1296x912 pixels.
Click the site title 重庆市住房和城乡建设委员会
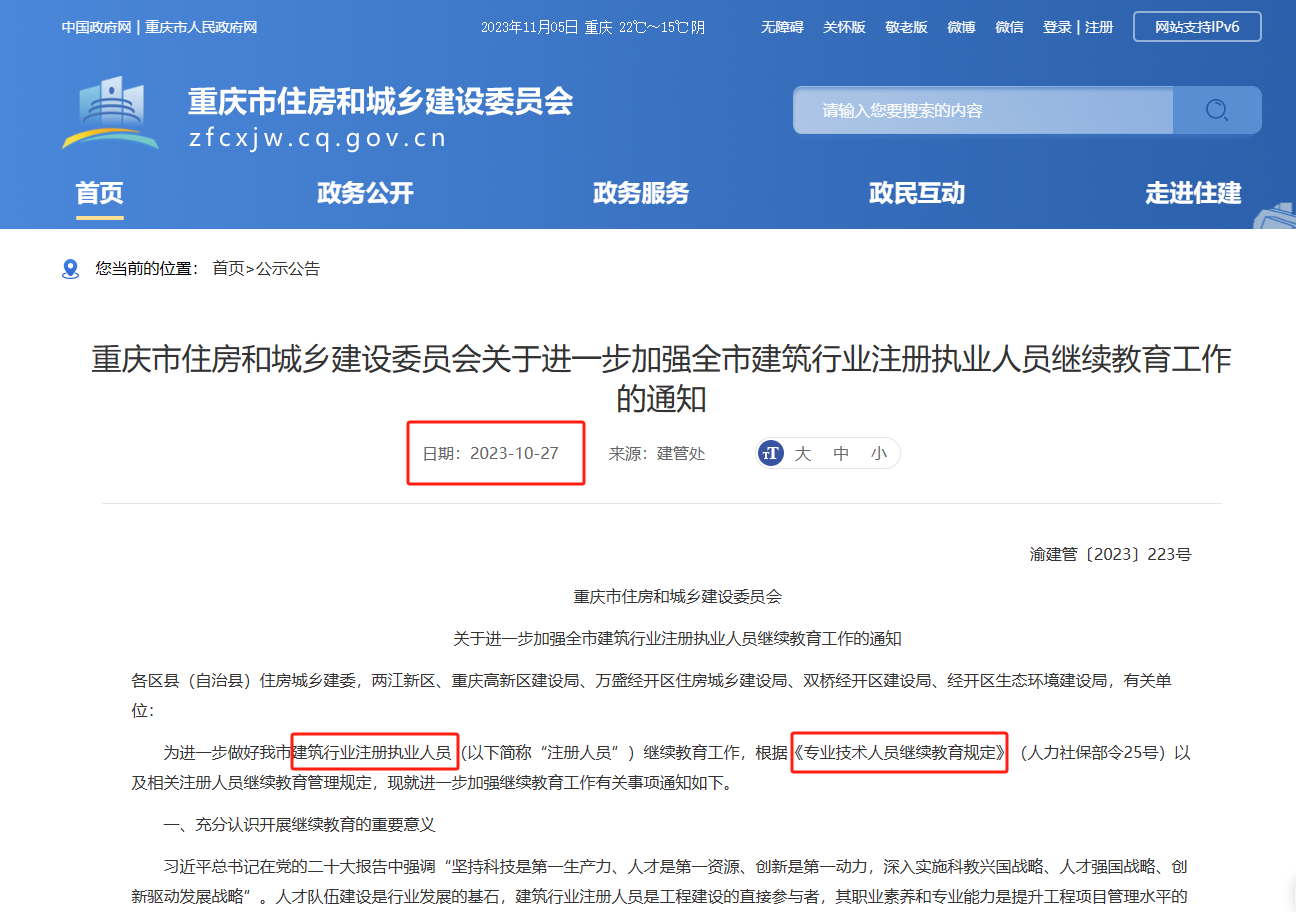point(381,101)
